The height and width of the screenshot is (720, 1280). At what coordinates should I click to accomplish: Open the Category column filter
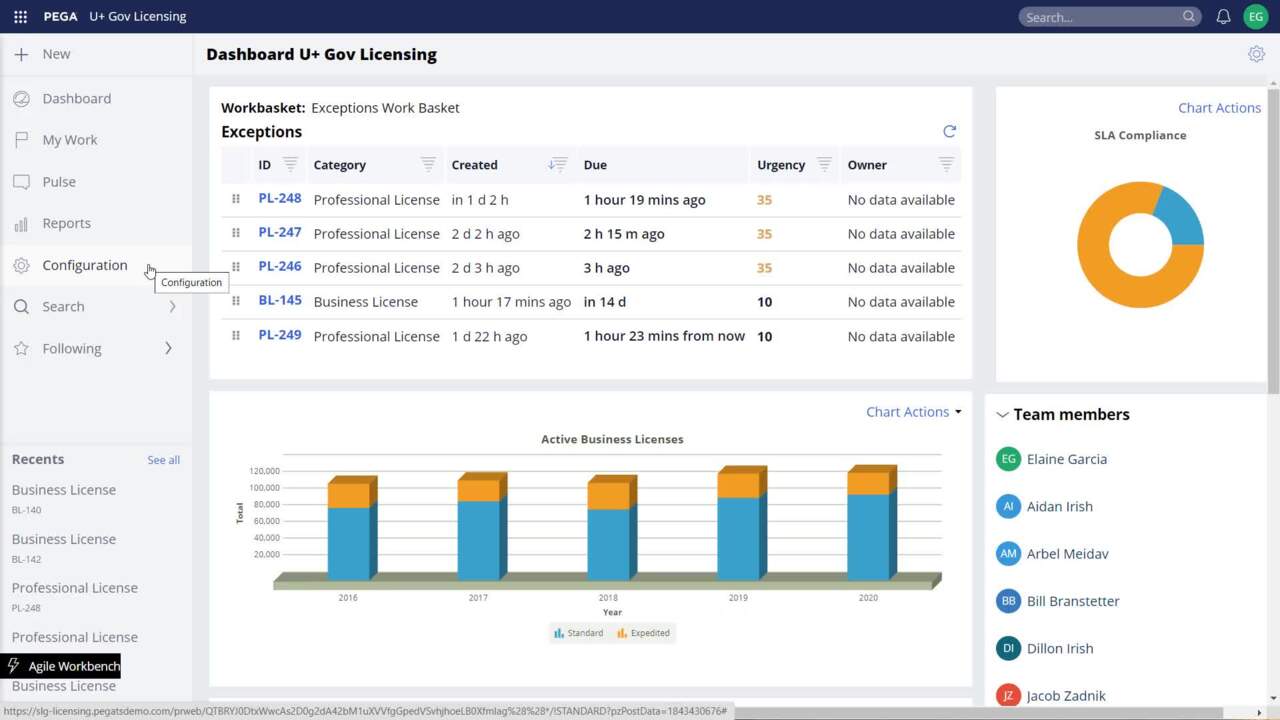pos(428,165)
